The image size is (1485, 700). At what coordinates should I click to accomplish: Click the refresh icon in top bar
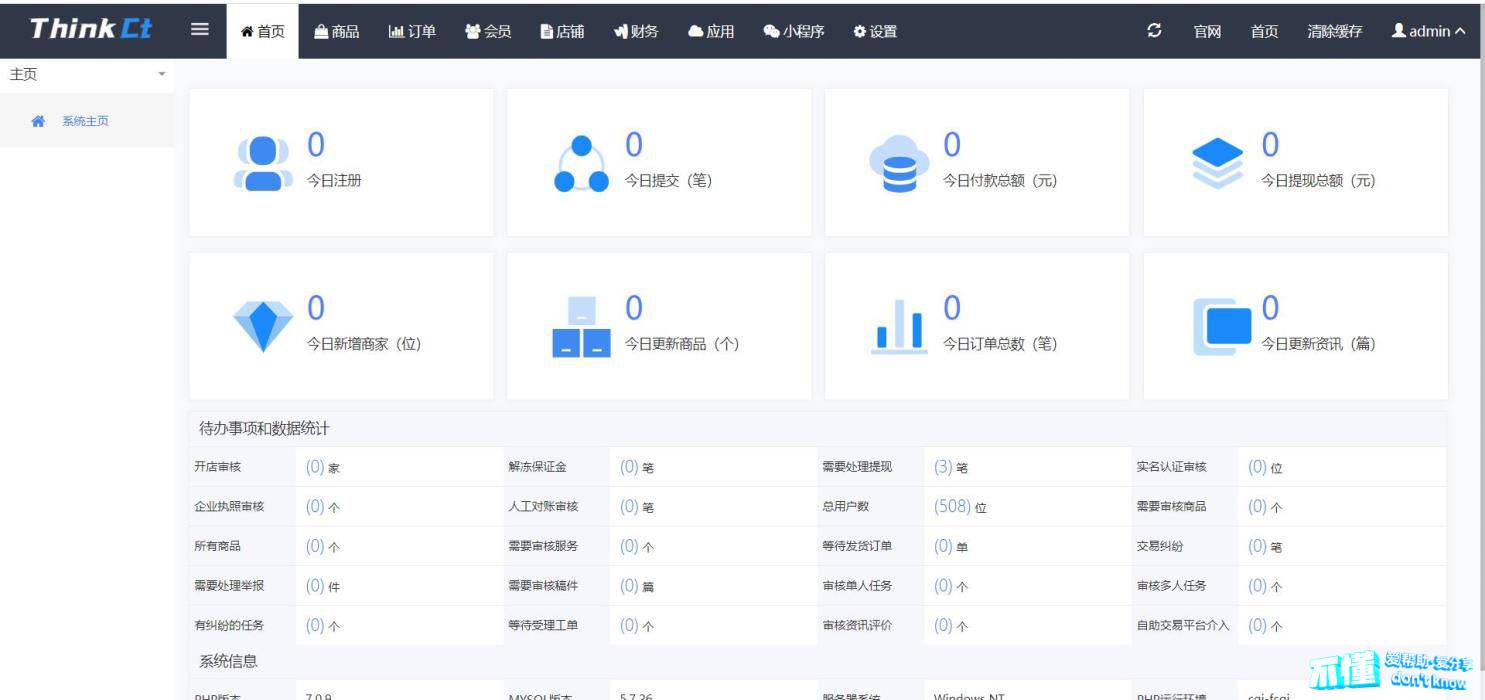pos(1154,30)
